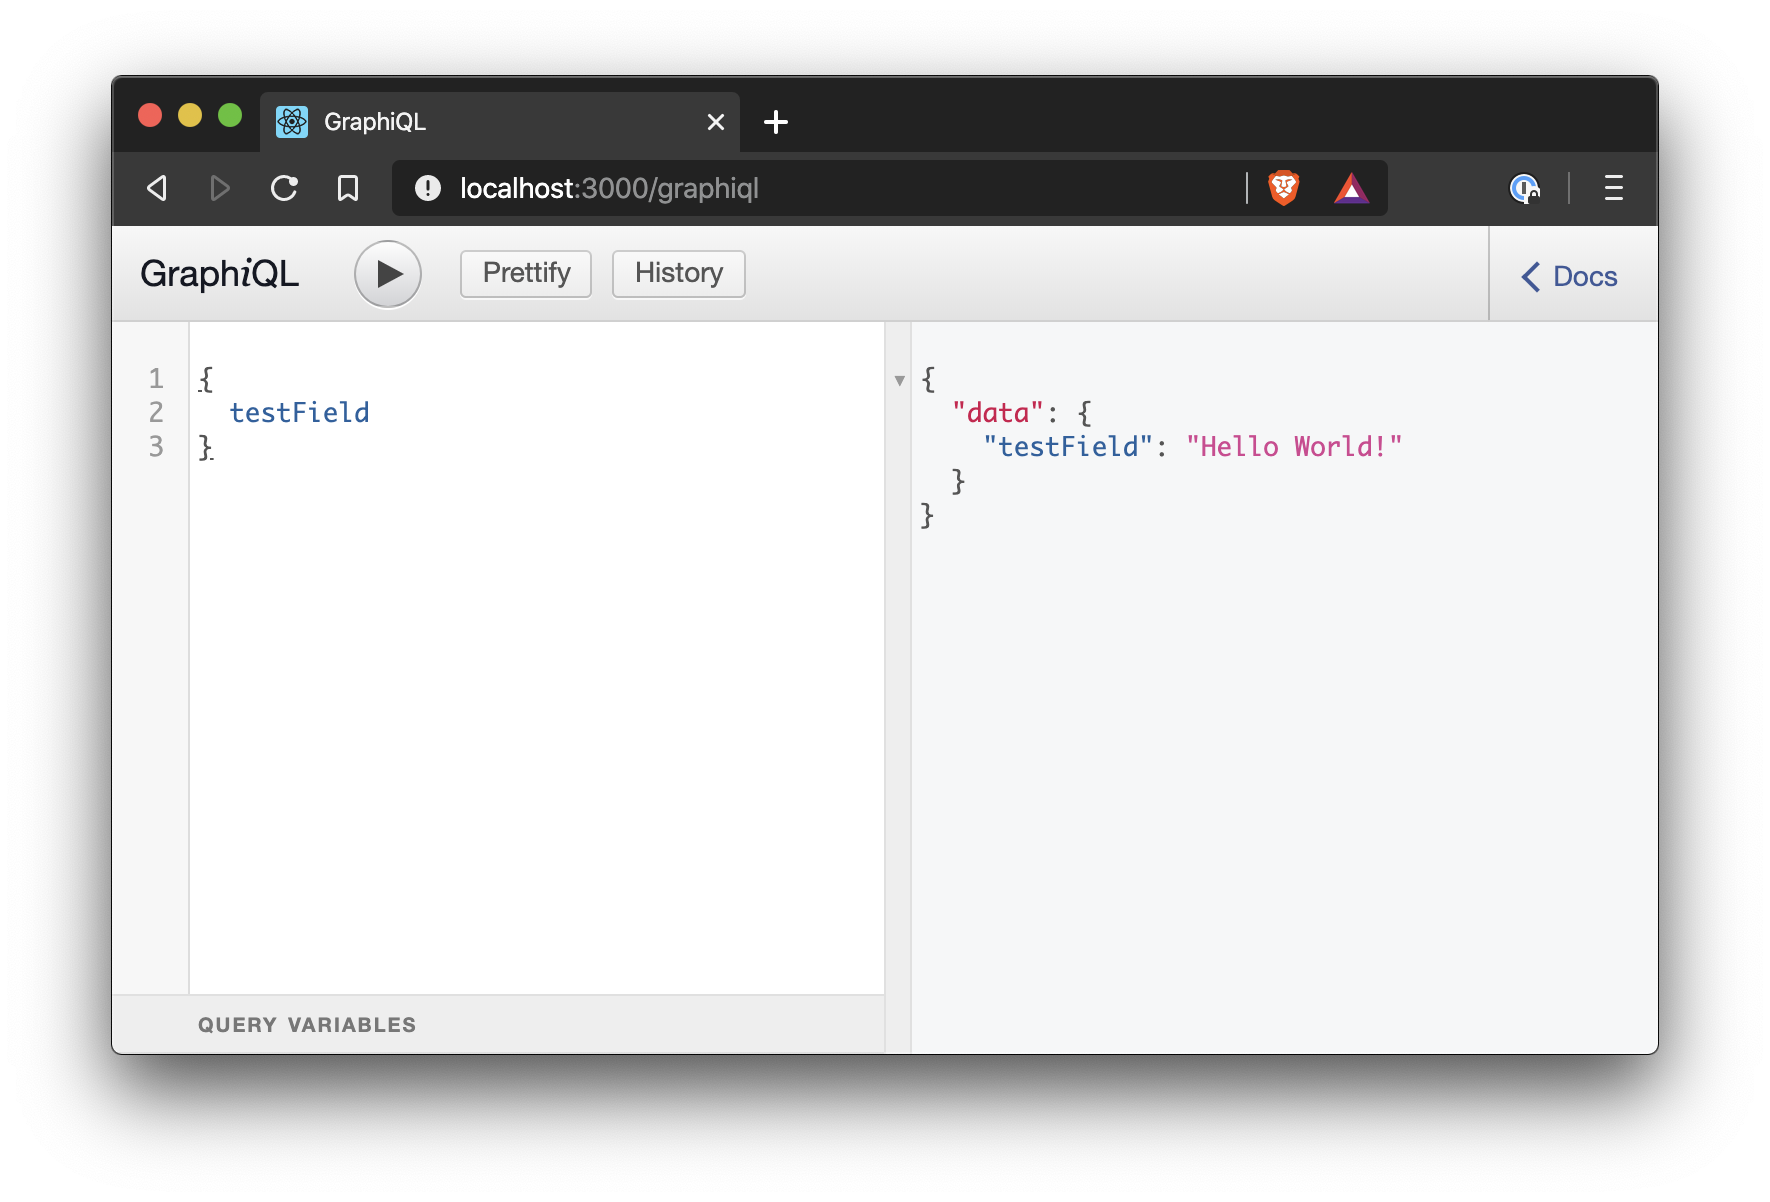Viewport: 1770px width, 1202px height.
Task: Expand the Query Variables pane
Action: (x=307, y=1025)
